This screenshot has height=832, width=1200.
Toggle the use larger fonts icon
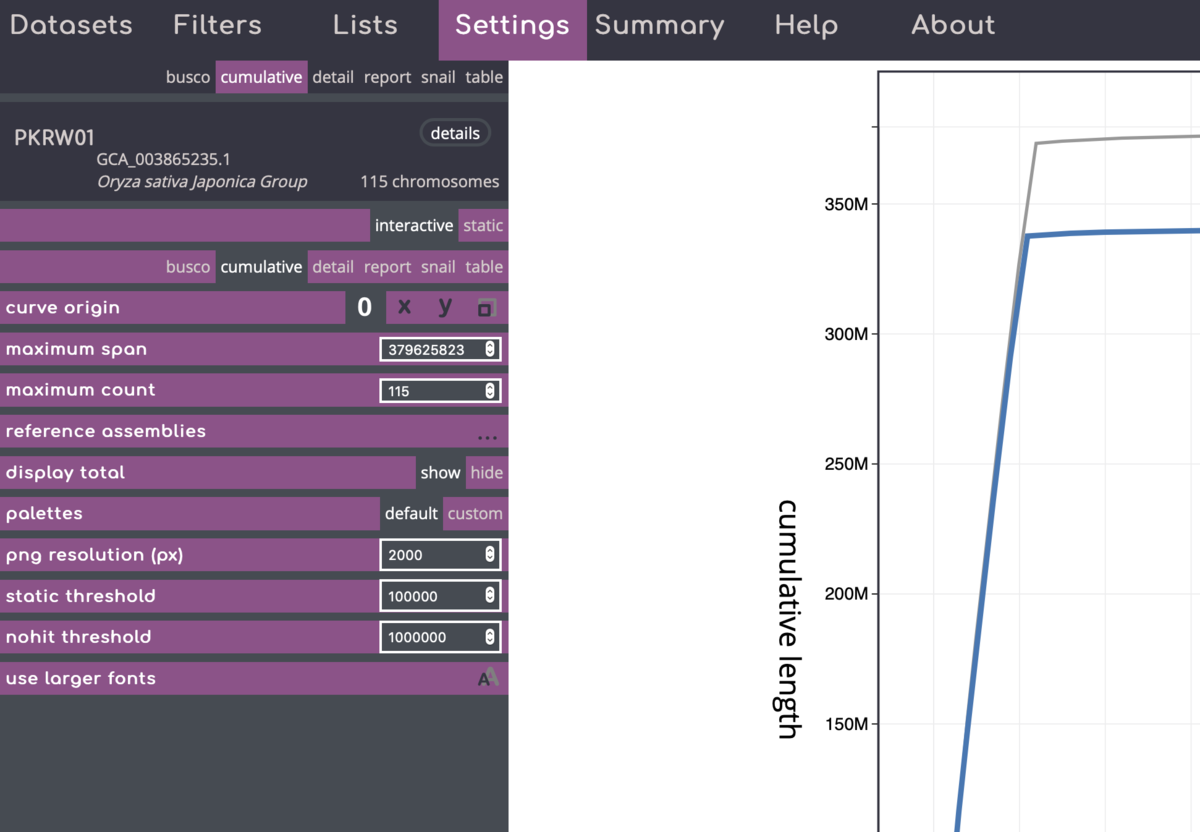(x=488, y=678)
